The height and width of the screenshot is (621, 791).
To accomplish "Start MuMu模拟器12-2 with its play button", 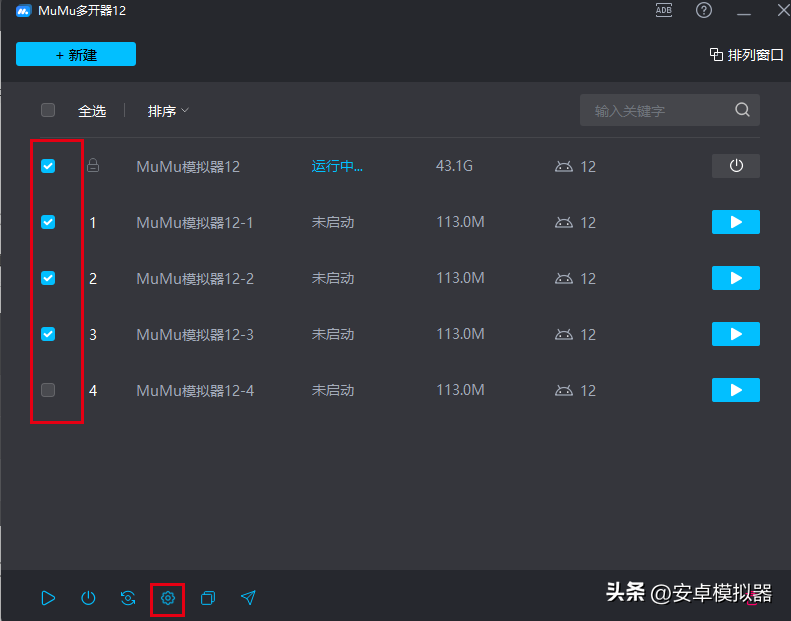I will 736,278.
